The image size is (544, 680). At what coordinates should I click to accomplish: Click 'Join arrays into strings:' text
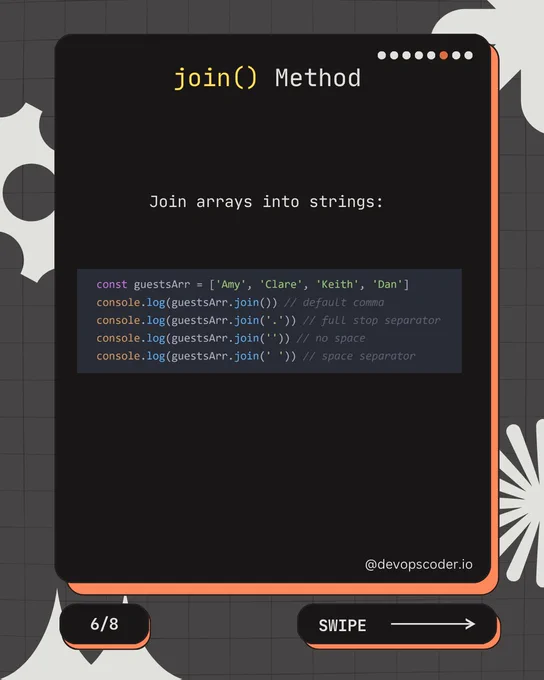click(x=266, y=202)
